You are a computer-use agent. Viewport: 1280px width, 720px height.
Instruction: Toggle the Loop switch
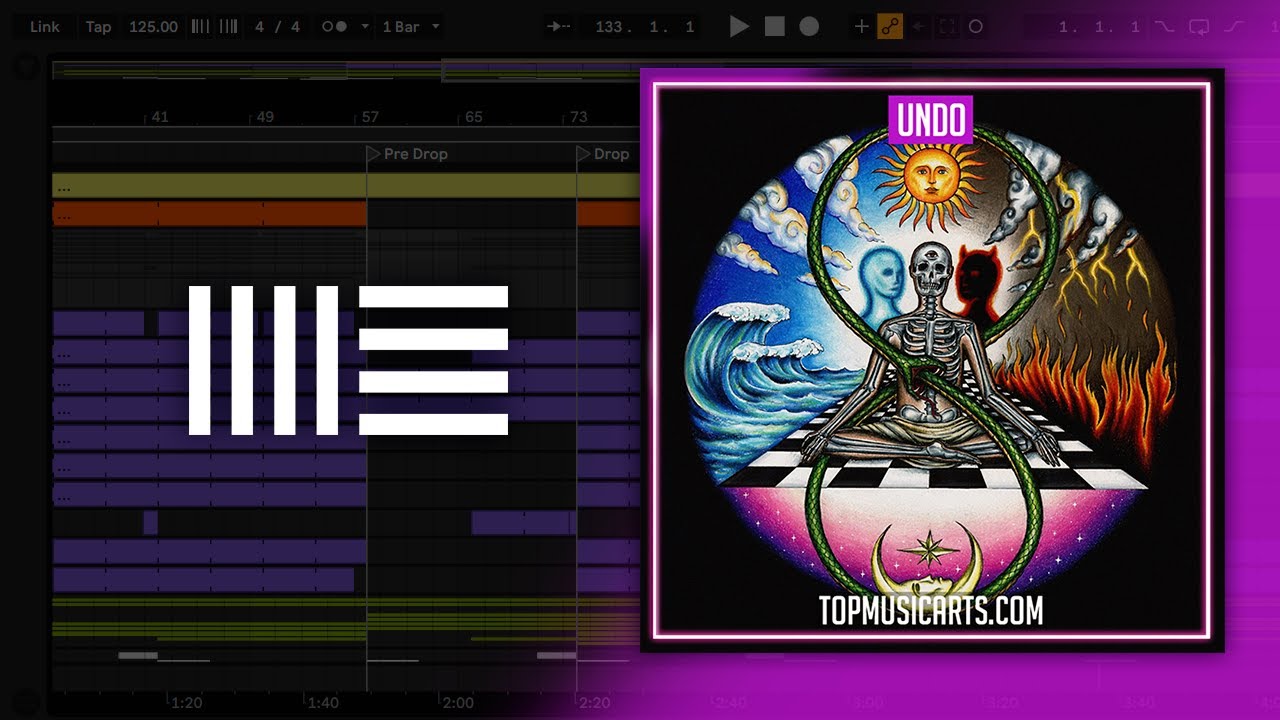(1199, 27)
